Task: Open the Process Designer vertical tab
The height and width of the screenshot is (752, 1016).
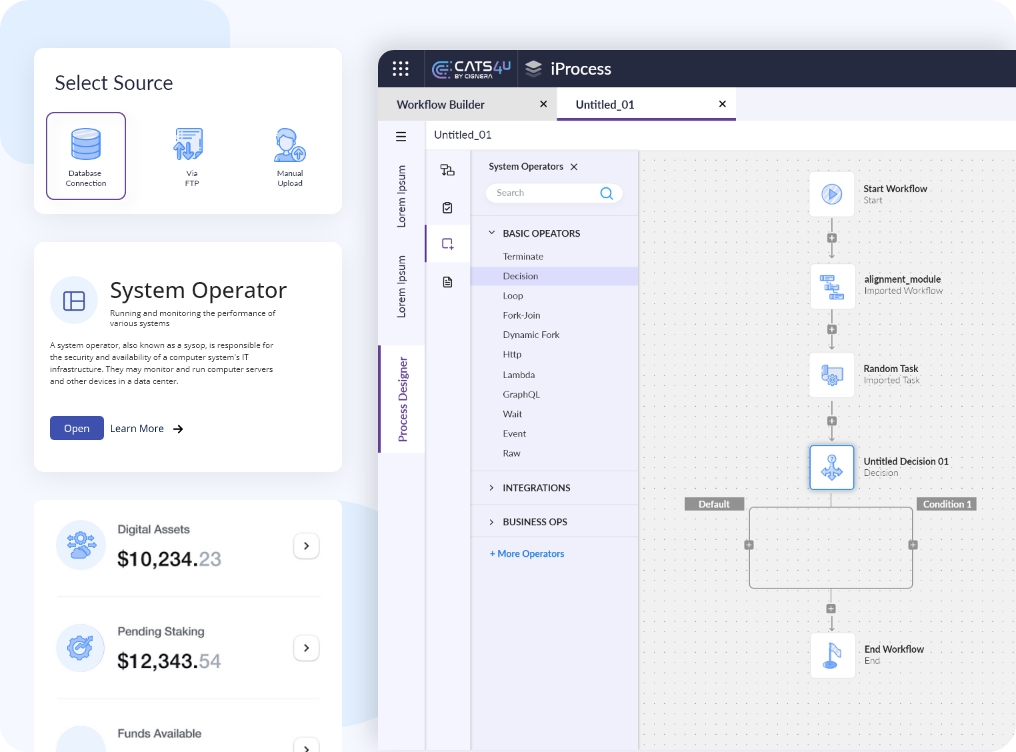Action: coord(402,399)
